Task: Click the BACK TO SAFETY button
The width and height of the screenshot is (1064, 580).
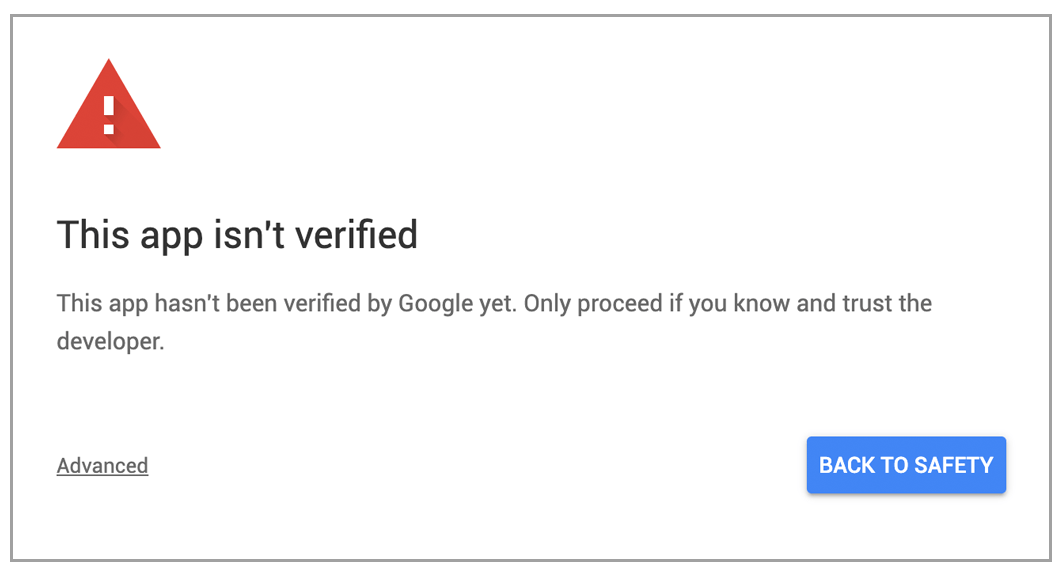Action: 906,465
